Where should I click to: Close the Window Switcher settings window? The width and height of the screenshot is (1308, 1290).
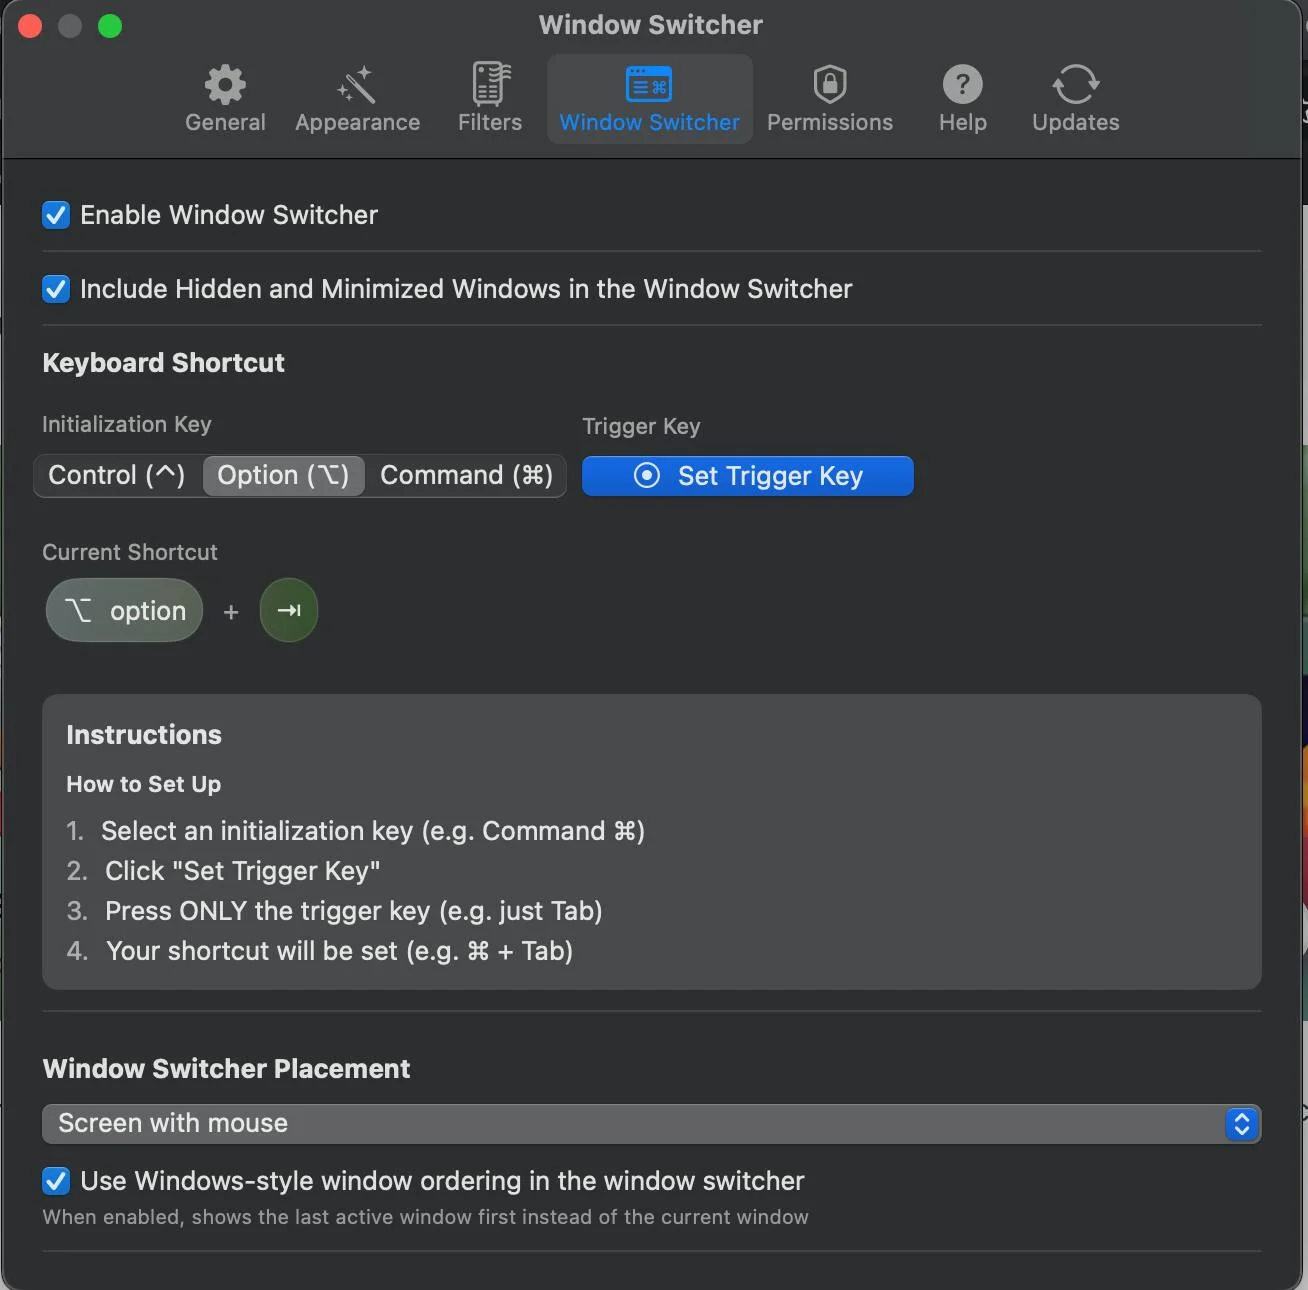click(x=30, y=26)
